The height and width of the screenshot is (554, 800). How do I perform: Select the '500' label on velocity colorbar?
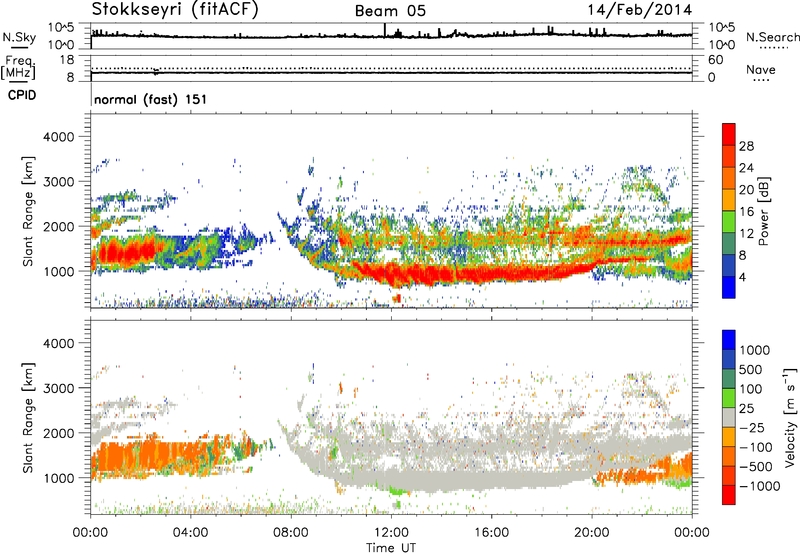[x=751, y=370]
